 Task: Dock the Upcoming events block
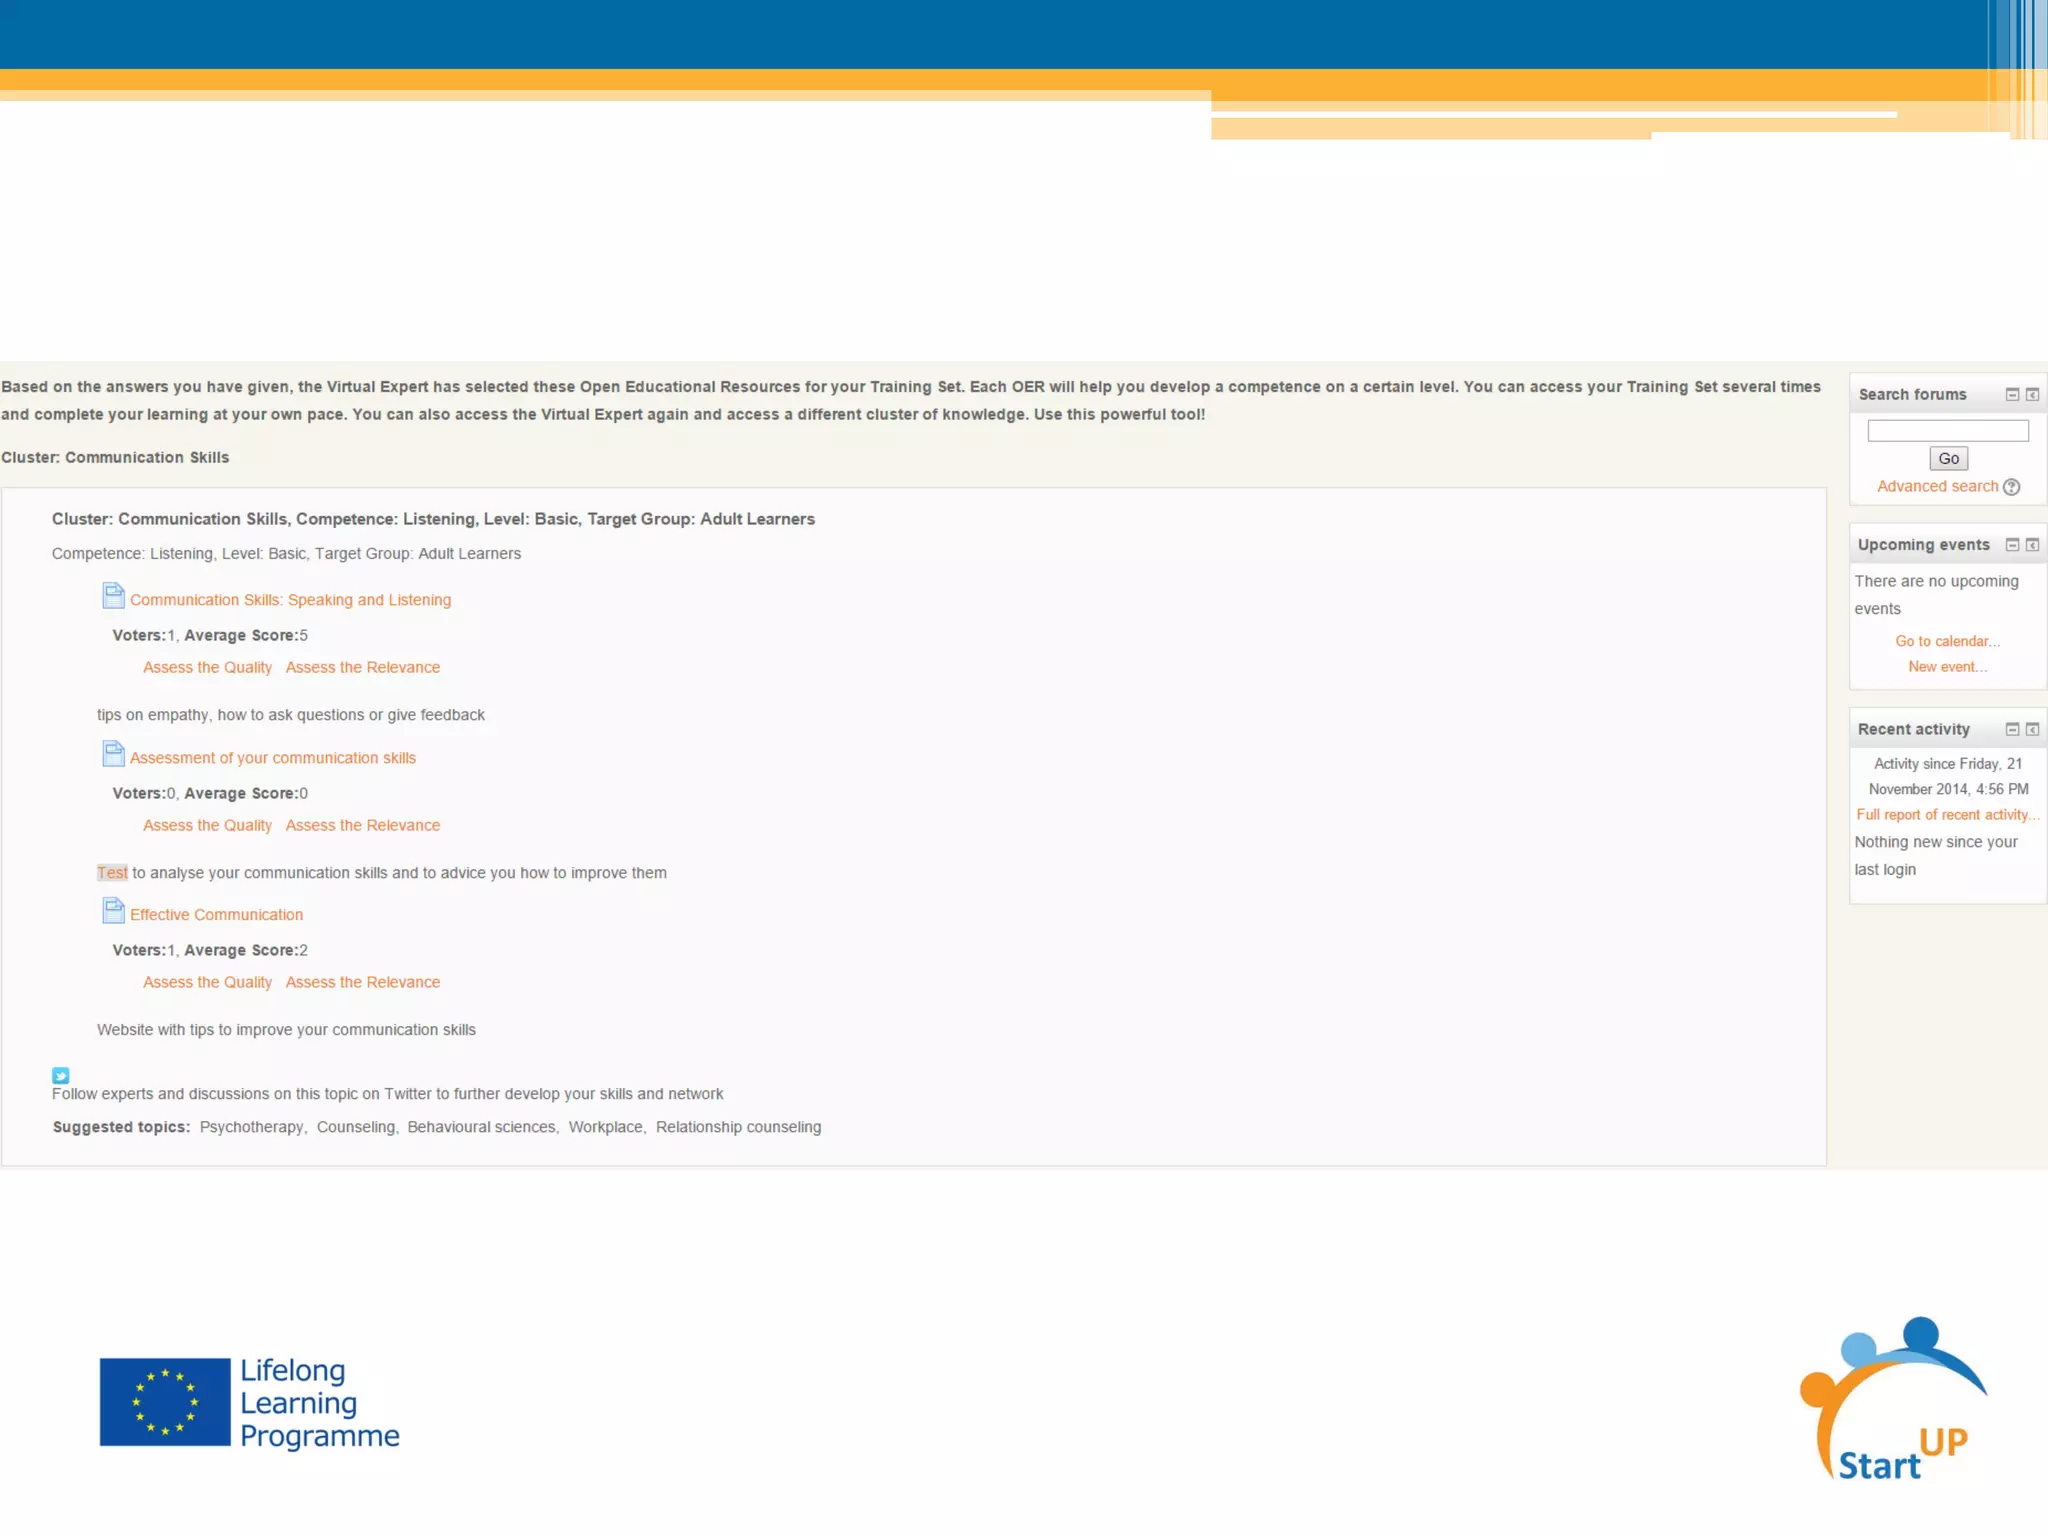(2032, 545)
